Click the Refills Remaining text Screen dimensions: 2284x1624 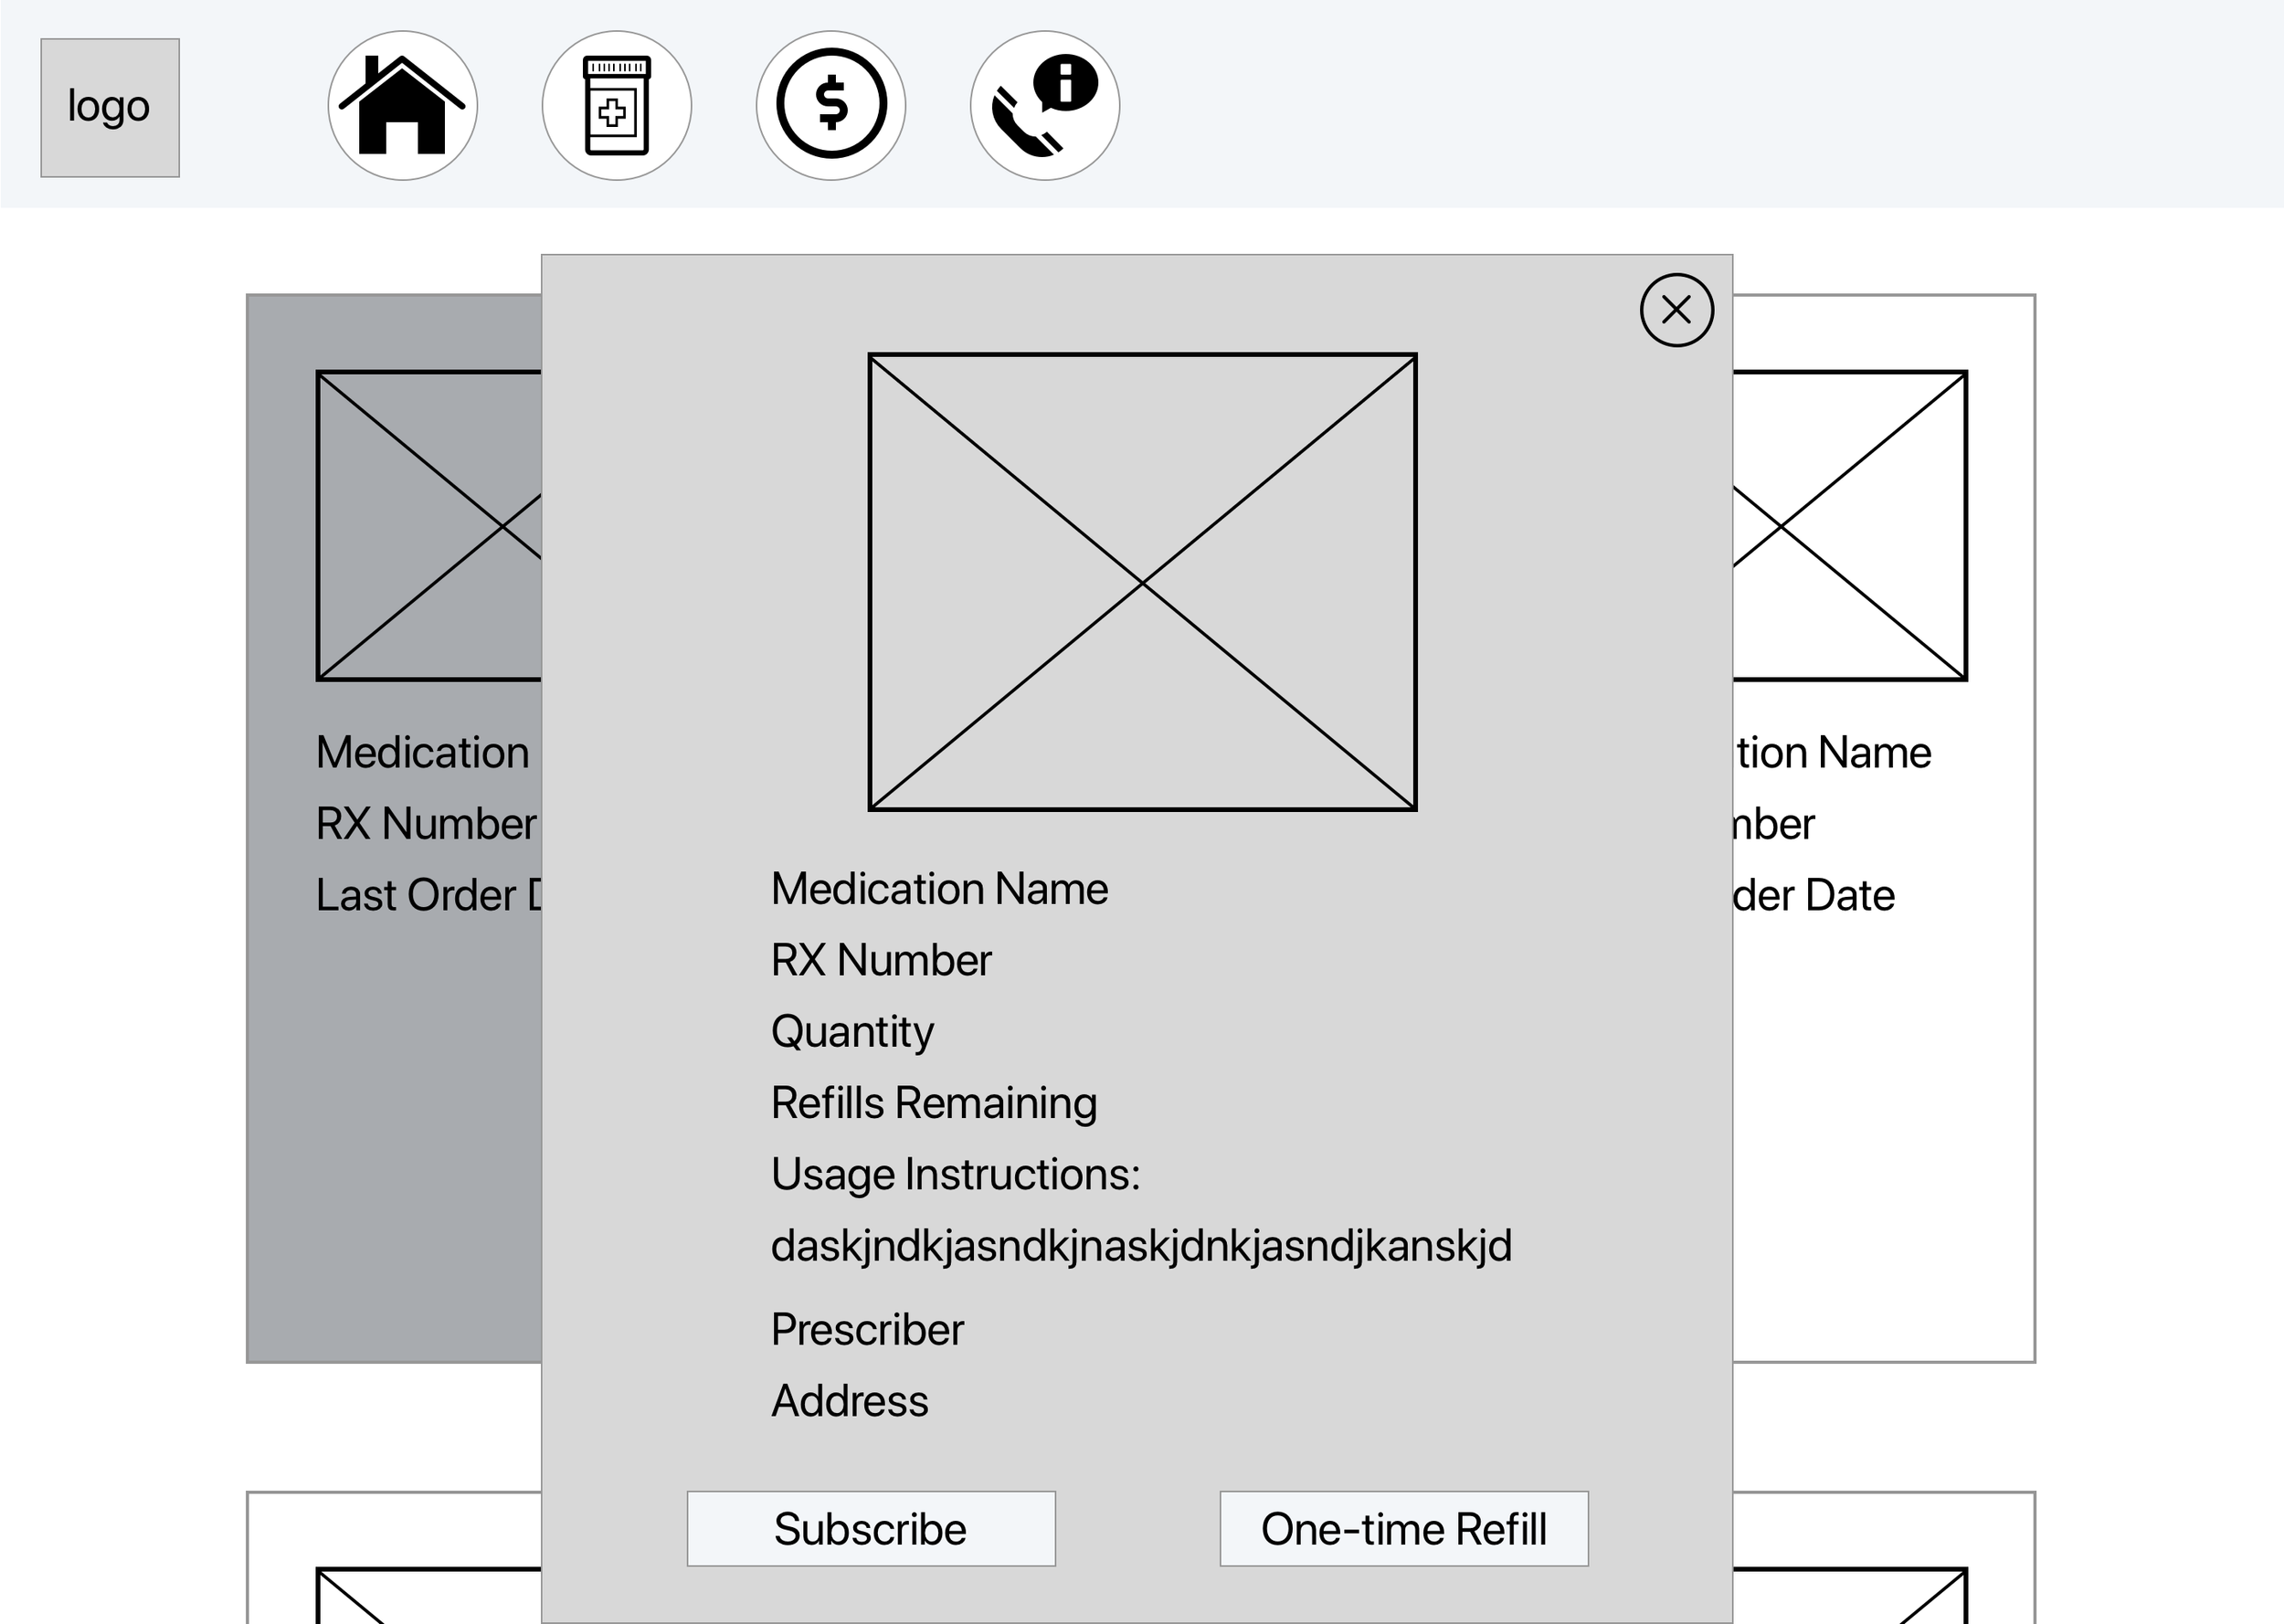click(x=934, y=1103)
